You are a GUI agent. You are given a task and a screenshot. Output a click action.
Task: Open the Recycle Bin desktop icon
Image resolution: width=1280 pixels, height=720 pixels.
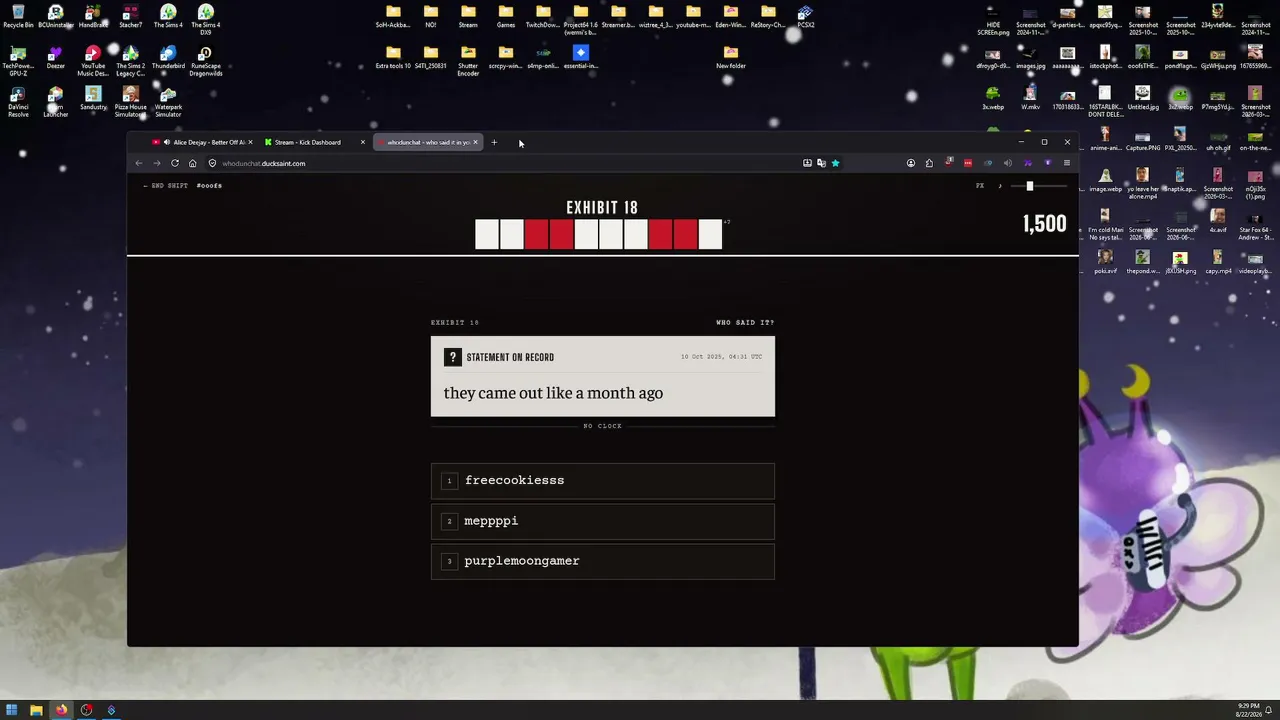tap(18, 16)
